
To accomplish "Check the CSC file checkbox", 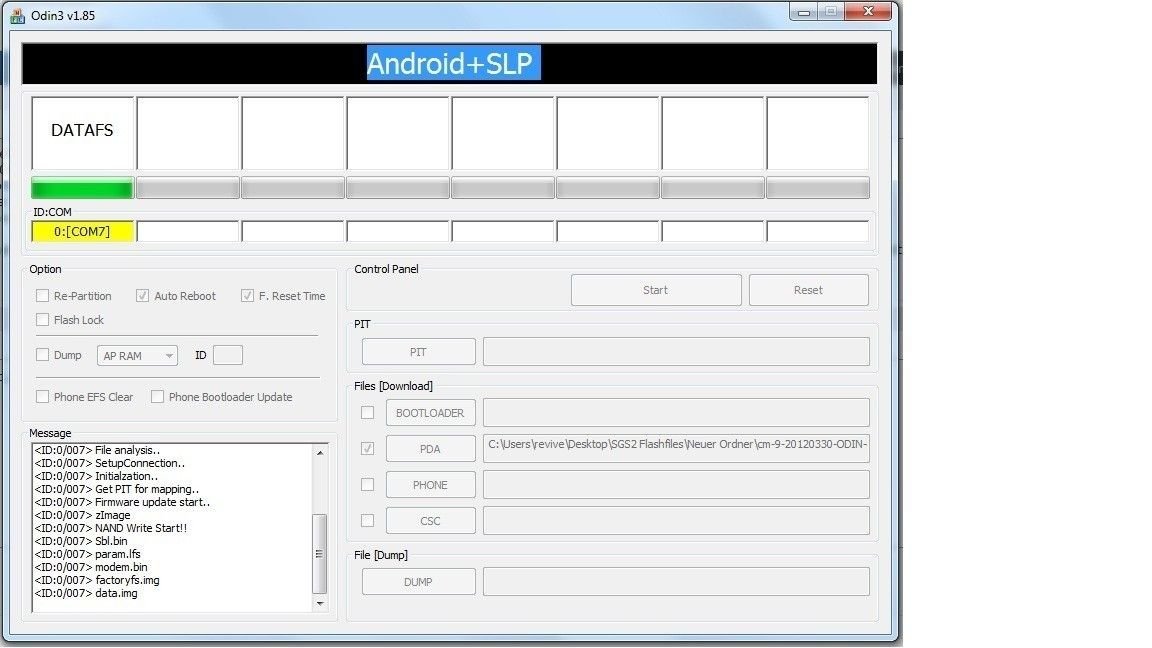I will click(x=367, y=521).
